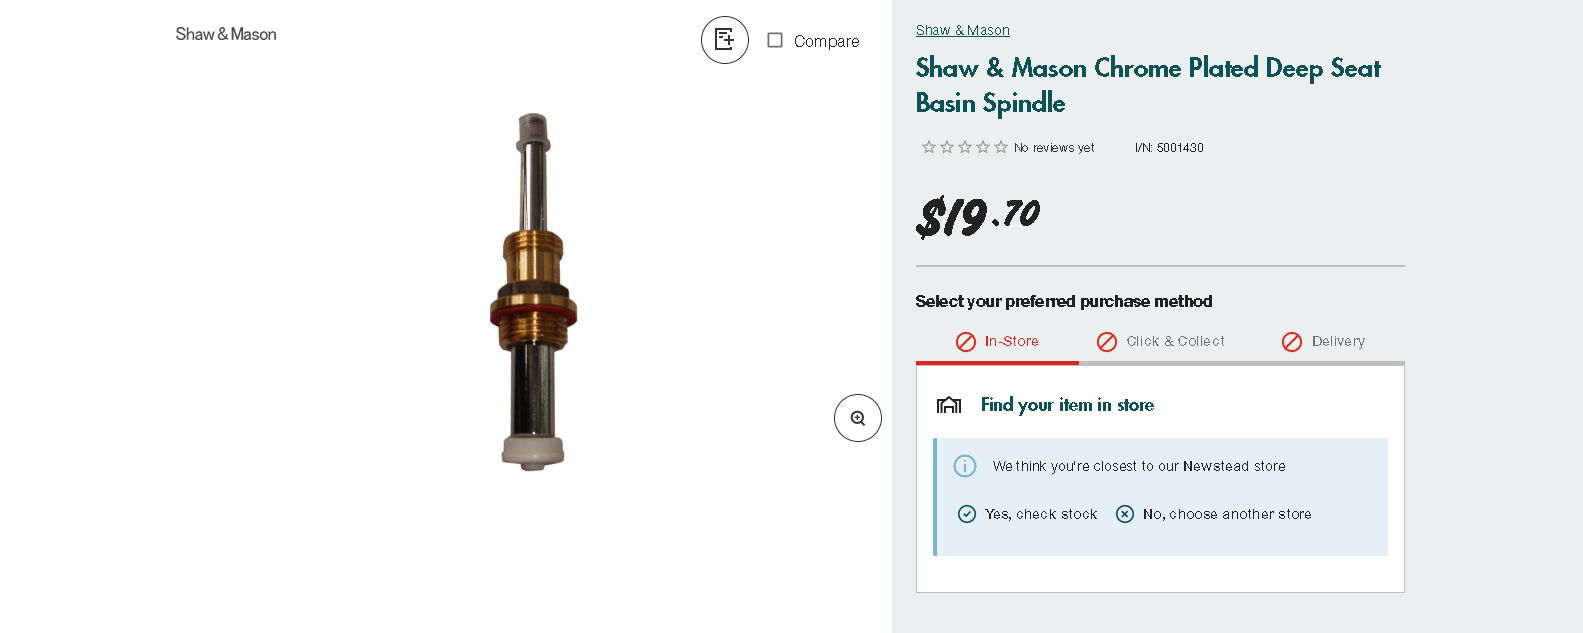The image size is (1583, 633).
Task: Click the red unavailable icon next to In-Store
Action: point(964,341)
